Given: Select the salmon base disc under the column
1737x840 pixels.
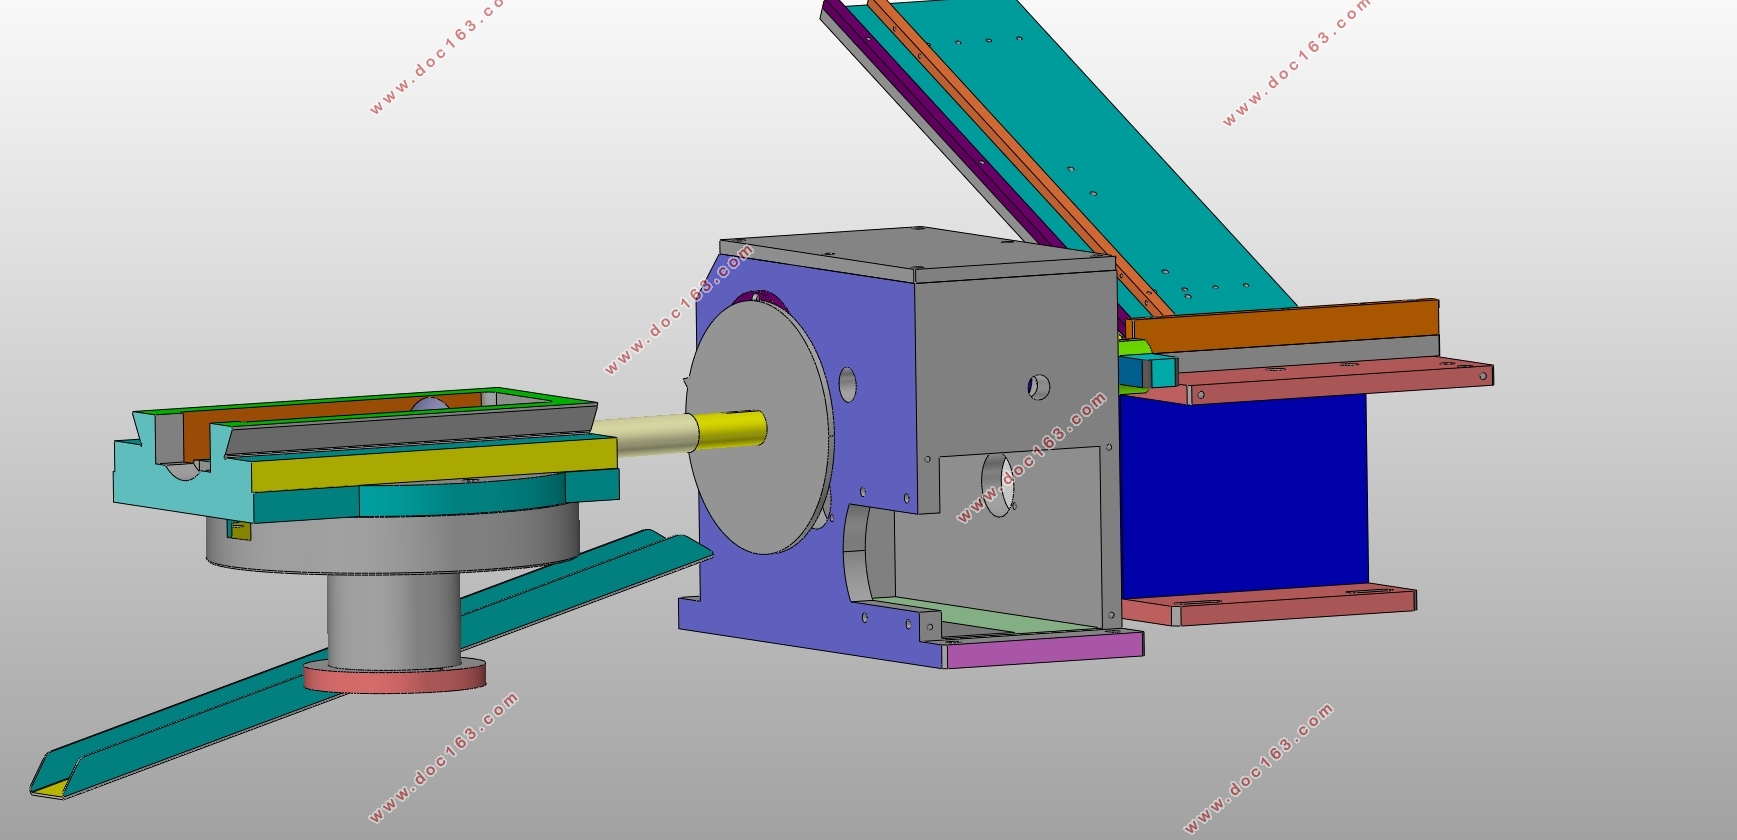Looking at the screenshot, I should 396,676.
